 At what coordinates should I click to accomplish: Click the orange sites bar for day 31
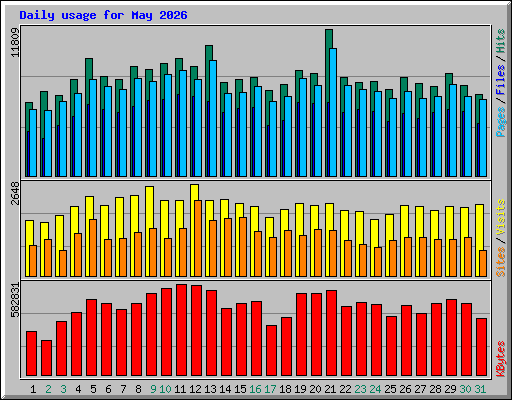coord(483,263)
